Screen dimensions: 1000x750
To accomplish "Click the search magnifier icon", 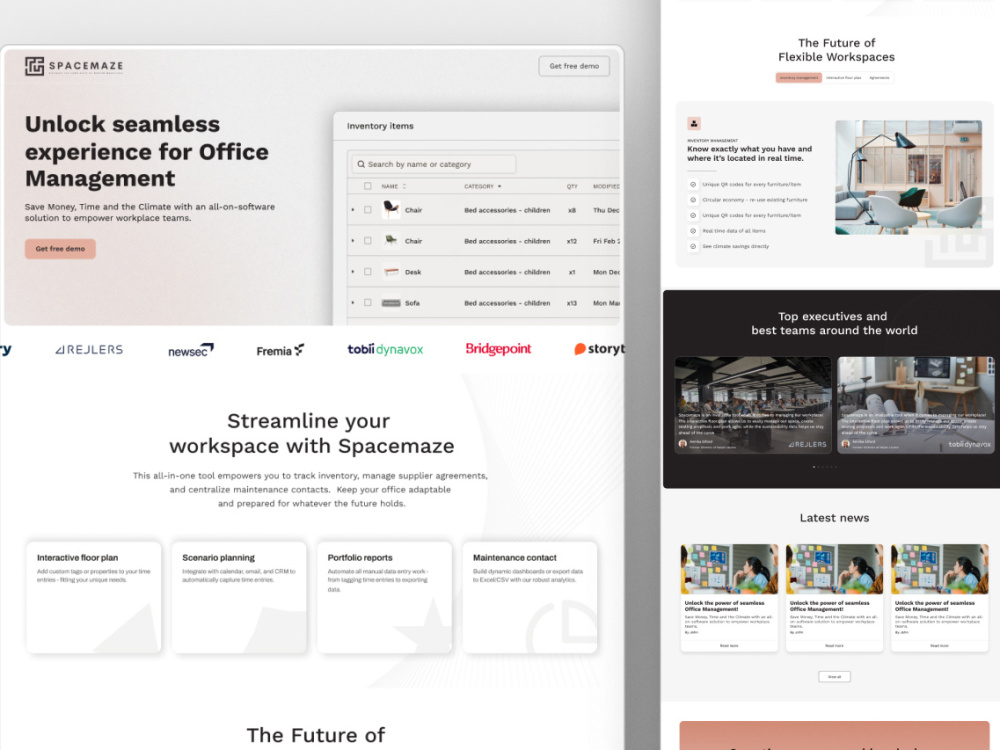I will (361, 165).
